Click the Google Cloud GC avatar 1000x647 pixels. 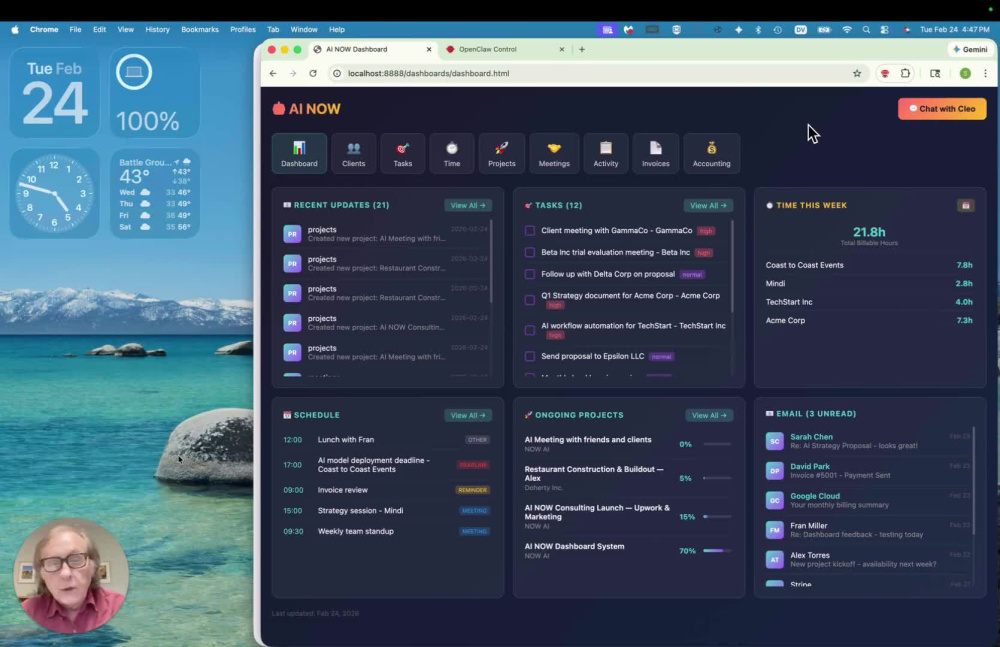click(x=774, y=500)
